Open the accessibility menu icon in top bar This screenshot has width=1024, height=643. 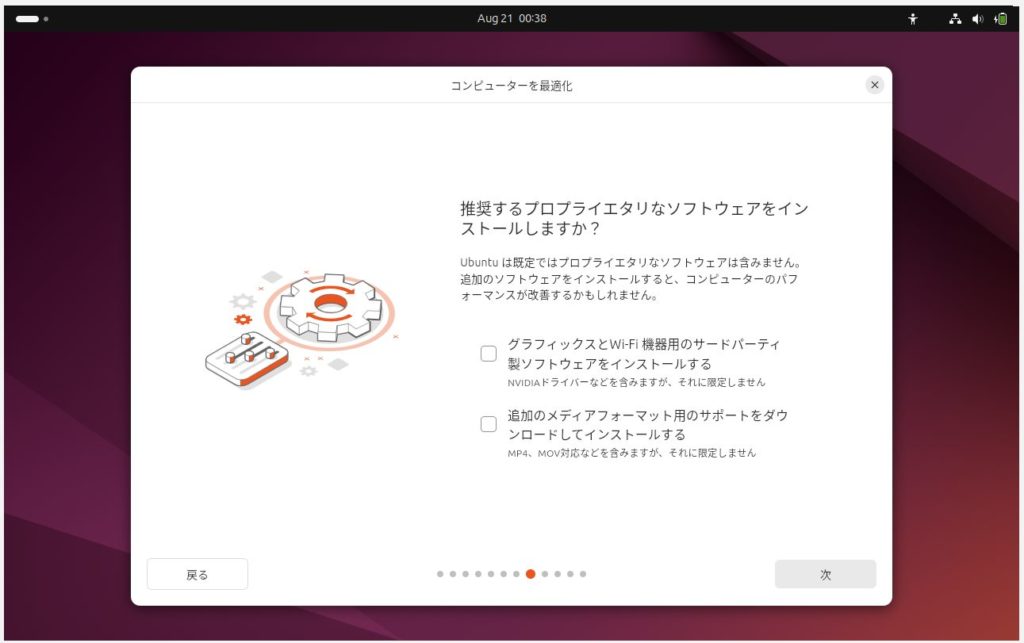coord(913,19)
